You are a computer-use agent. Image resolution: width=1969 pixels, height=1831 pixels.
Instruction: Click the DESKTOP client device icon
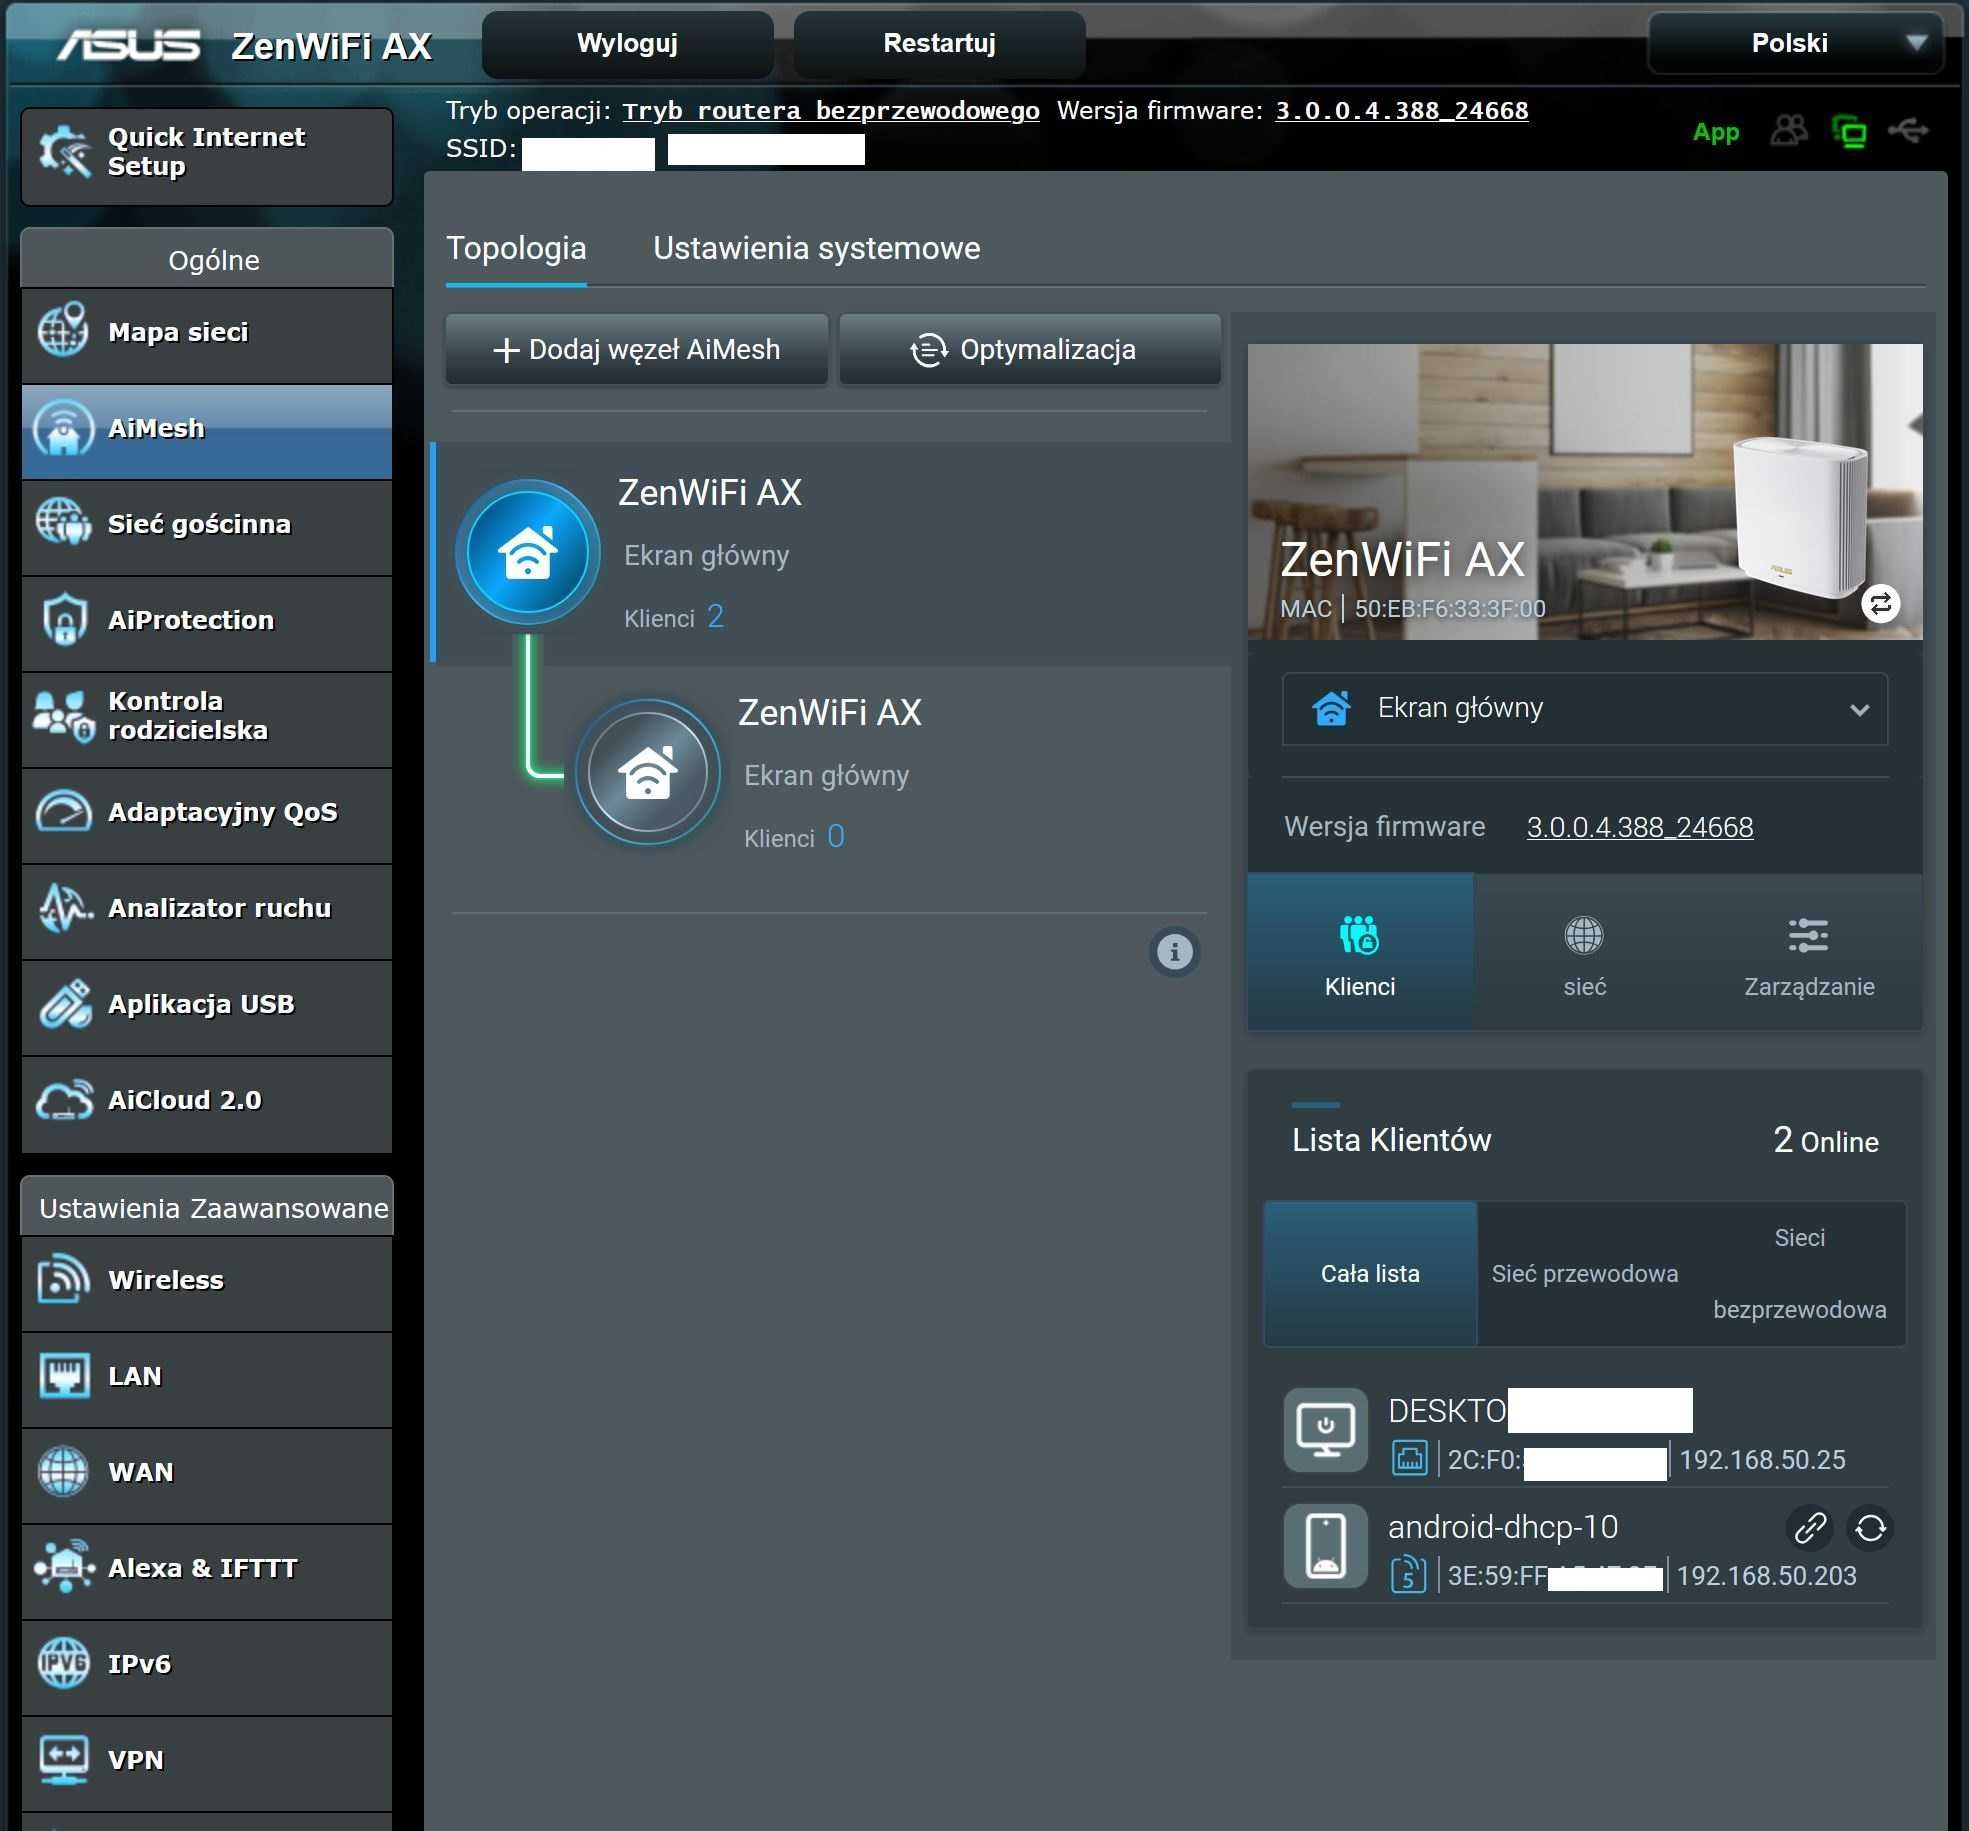point(1326,1430)
